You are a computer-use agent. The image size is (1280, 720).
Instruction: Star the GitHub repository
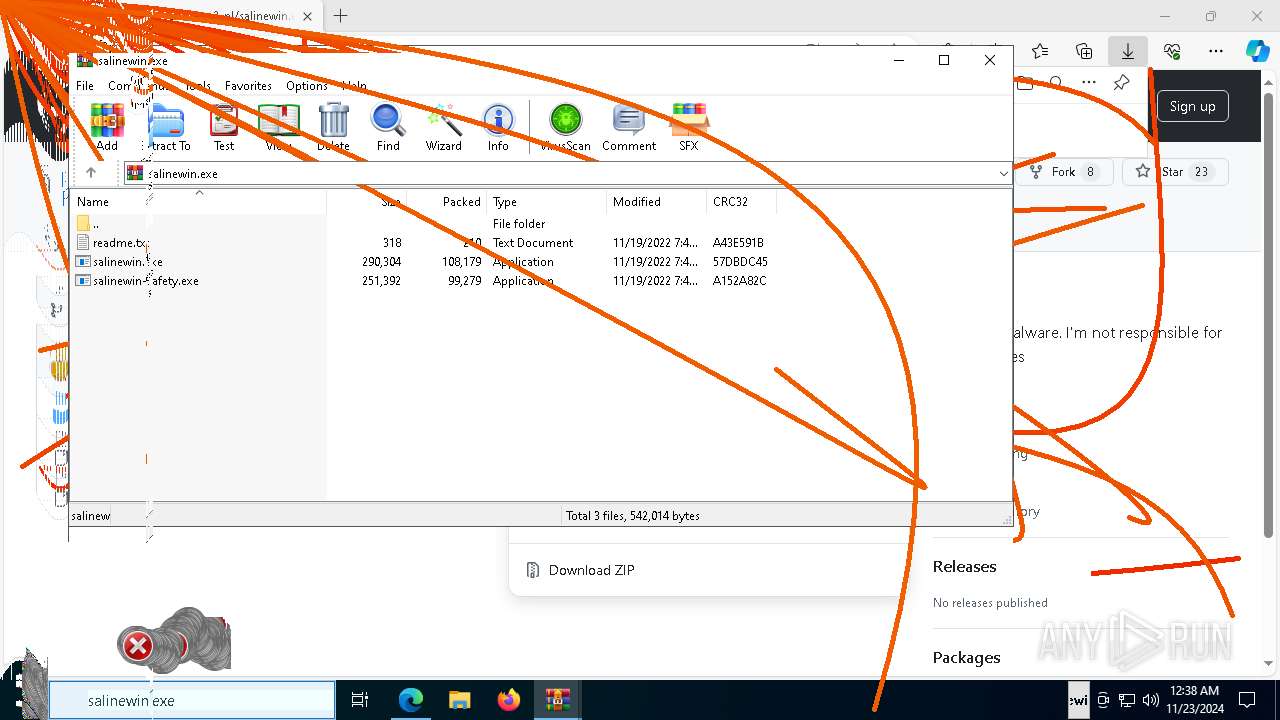point(1174,172)
